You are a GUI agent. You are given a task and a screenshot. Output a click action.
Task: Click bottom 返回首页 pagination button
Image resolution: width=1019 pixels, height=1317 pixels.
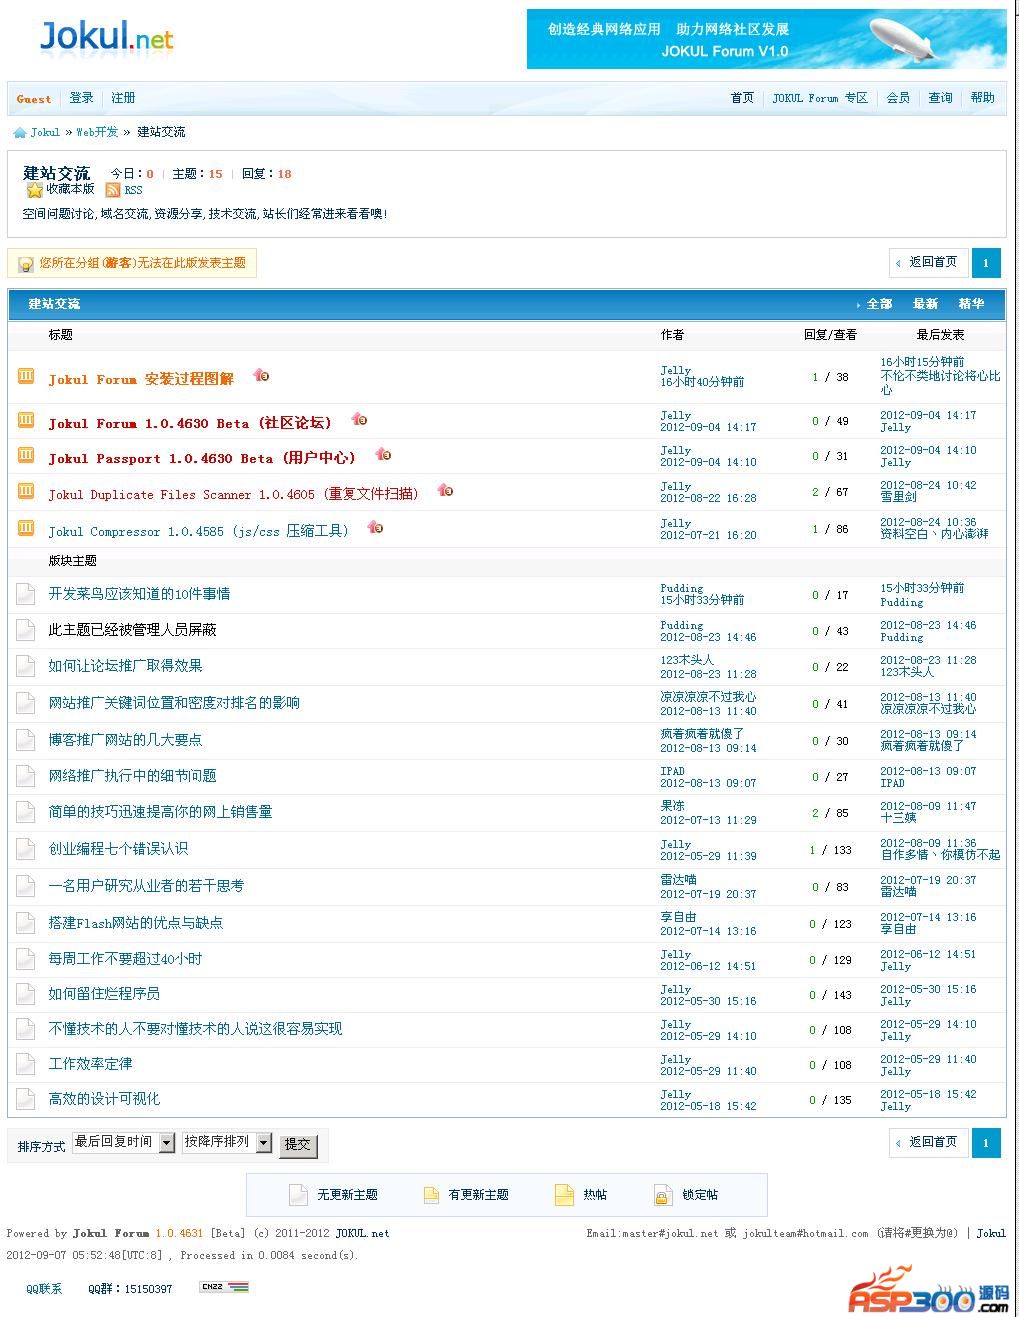click(929, 1142)
